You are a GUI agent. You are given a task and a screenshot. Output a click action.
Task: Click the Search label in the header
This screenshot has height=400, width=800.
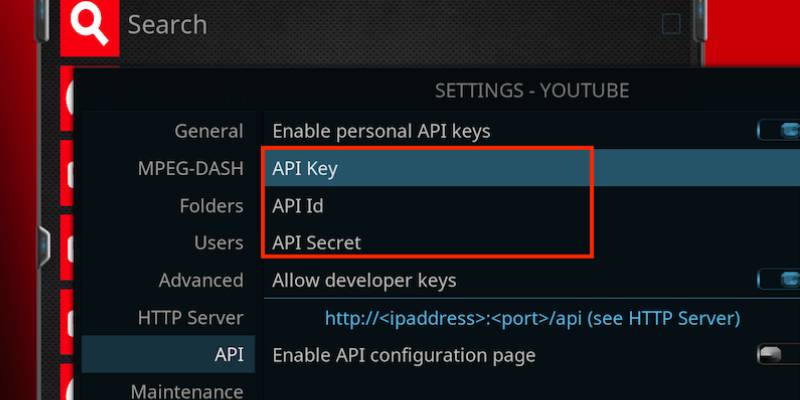click(167, 24)
